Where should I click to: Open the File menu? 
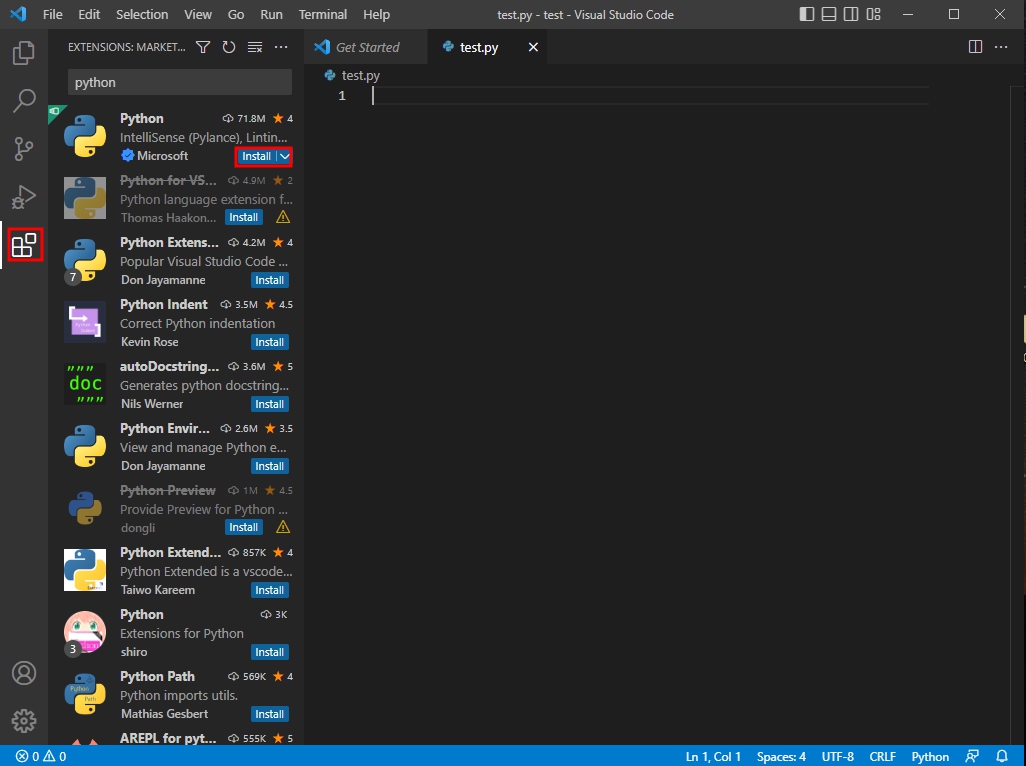(x=52, y=14)
